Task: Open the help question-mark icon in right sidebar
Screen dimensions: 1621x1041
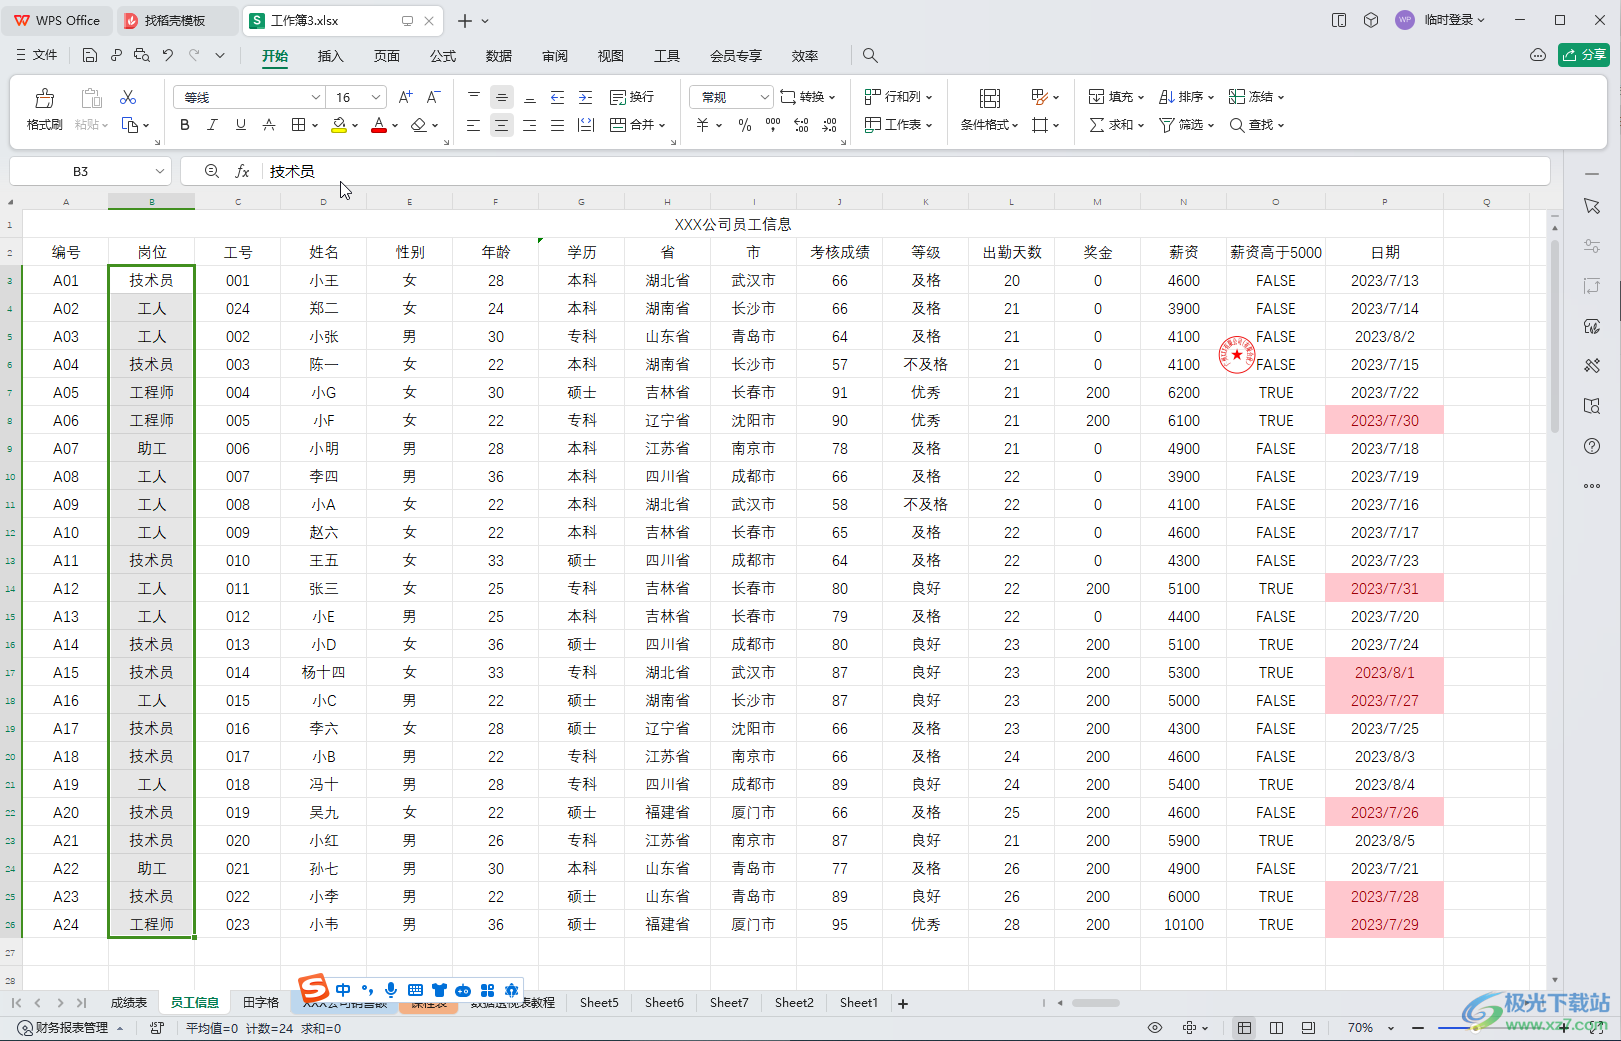Action: coord(1592,446)
